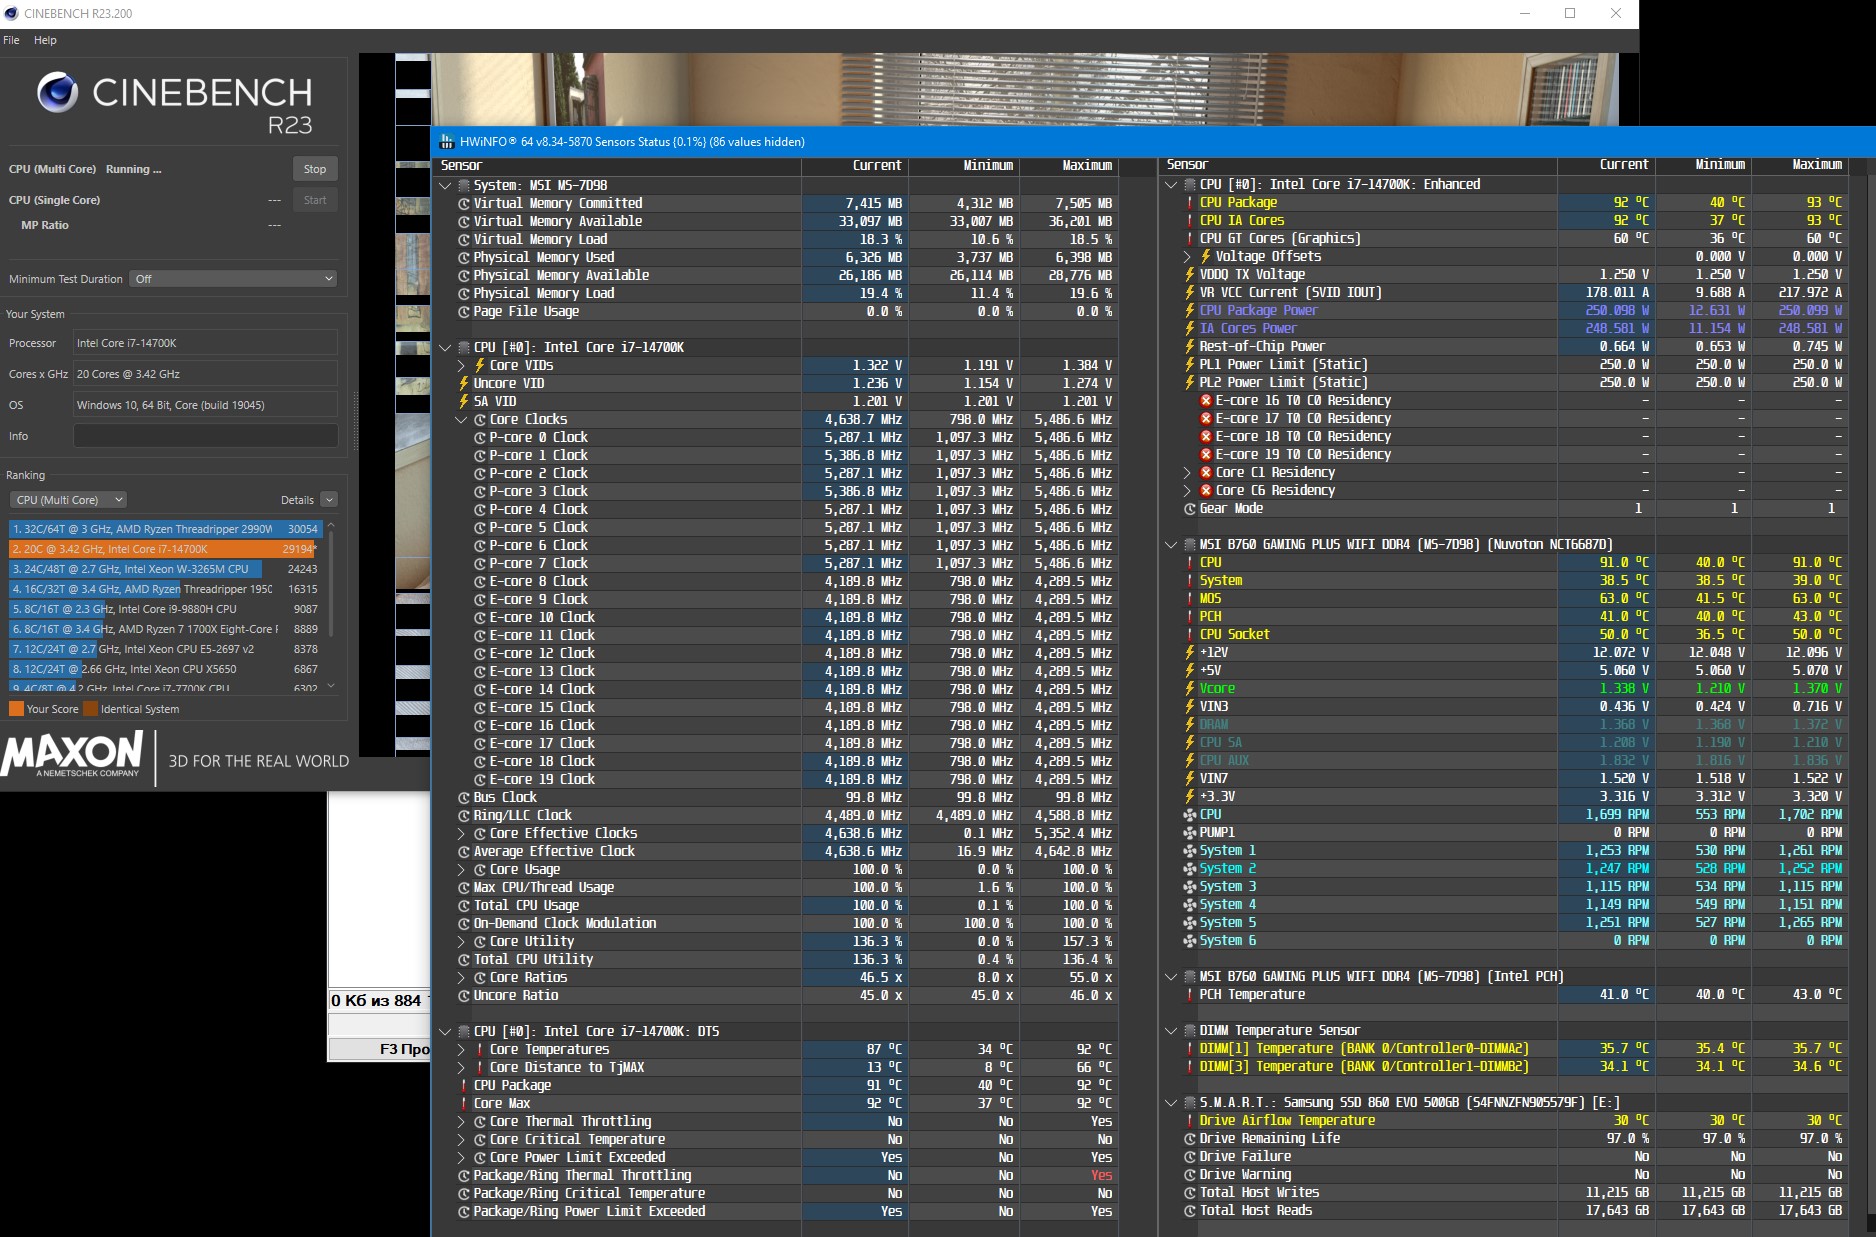Click the lightning icon beside VDDQ TX Voltage

pos(1190,274)
